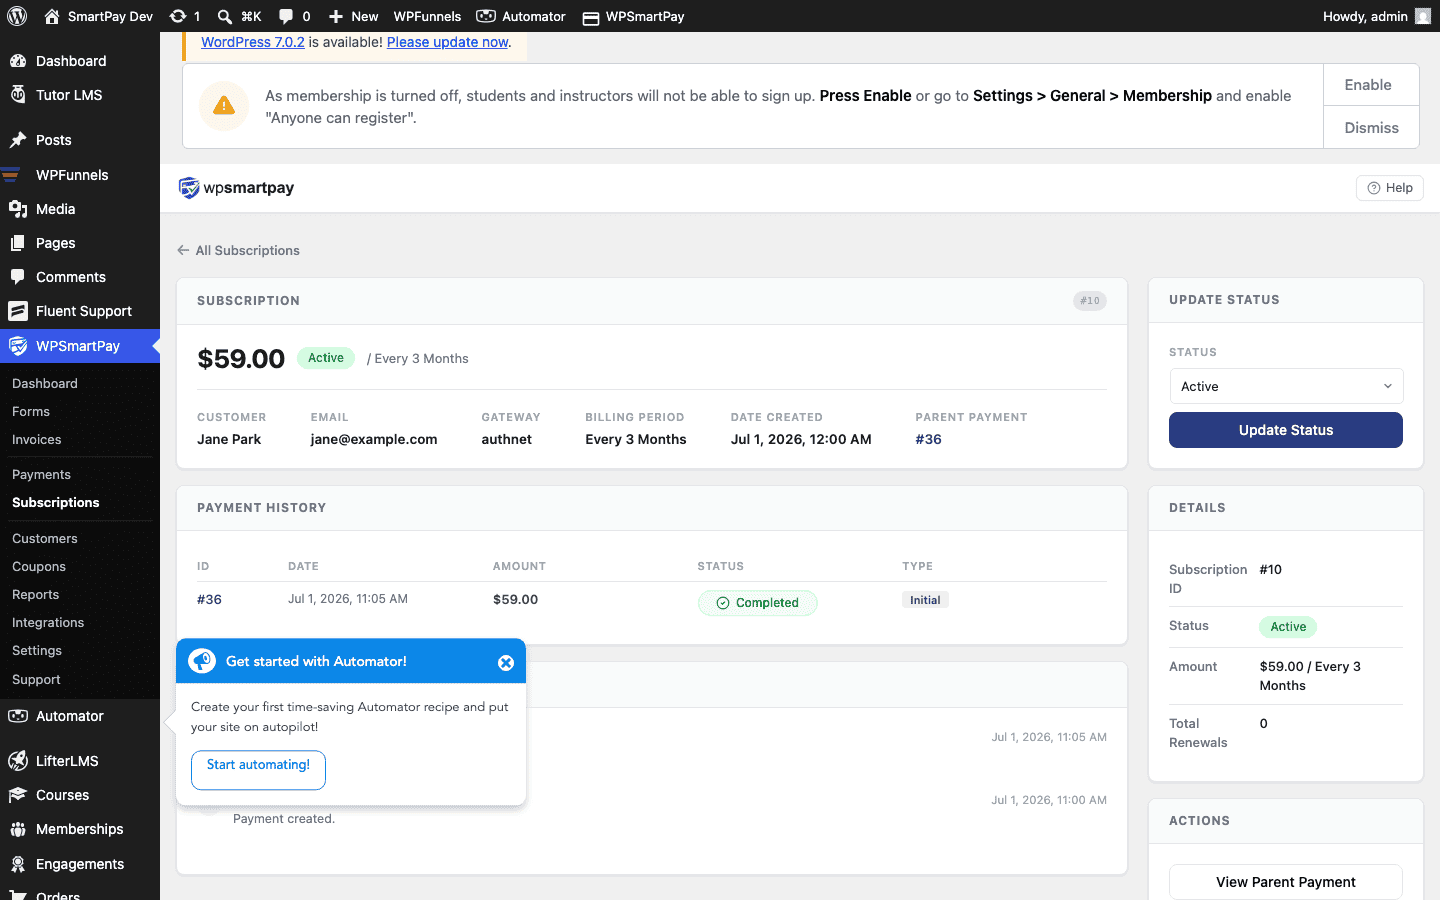Open the Invoices submenu
The width and height of the screenshot is (1440, 900).
tap(37, 439)
